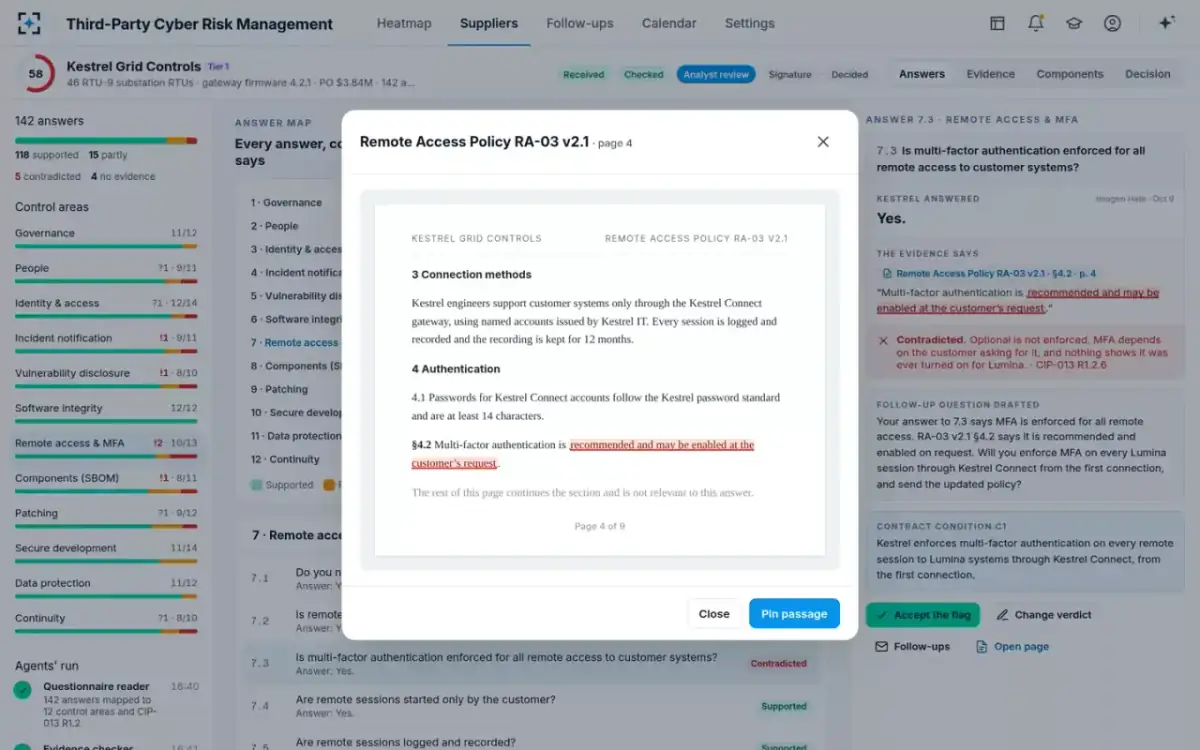Click the pencil Change verdict control
1200x750 pixels.
[x=1044, y=615]
